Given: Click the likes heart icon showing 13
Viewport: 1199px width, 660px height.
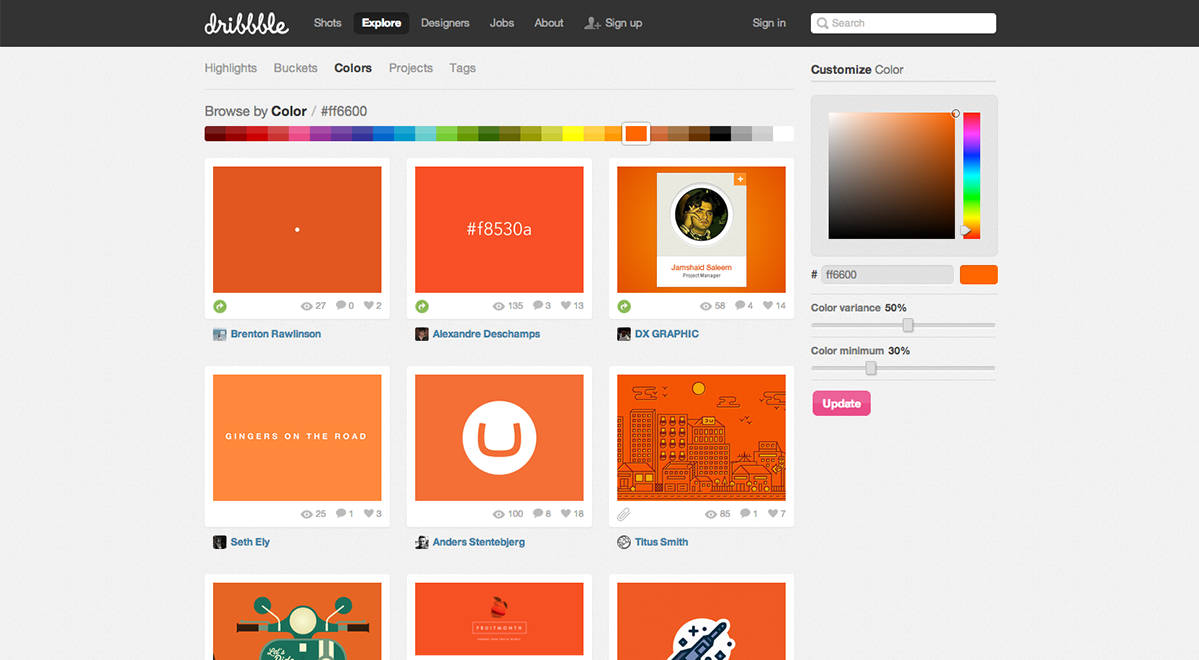Looking at the screenshot, I should point(566,305).
